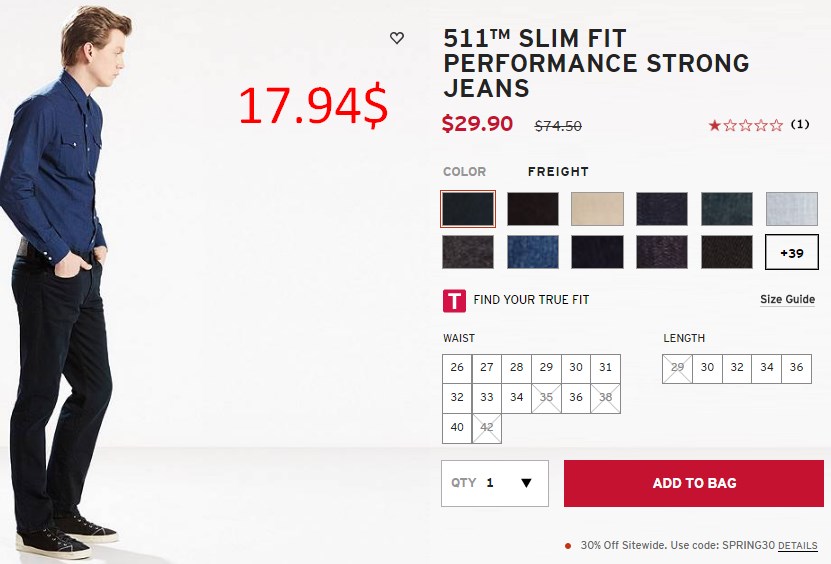The image size is (831, 564).
Task: Pick the medium blue denim swatch
Action: [533, 252]
